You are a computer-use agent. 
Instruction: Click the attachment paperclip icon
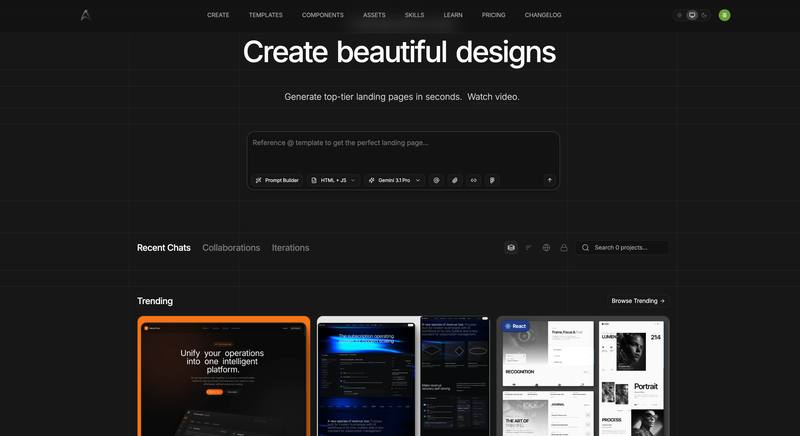[455, 180]
